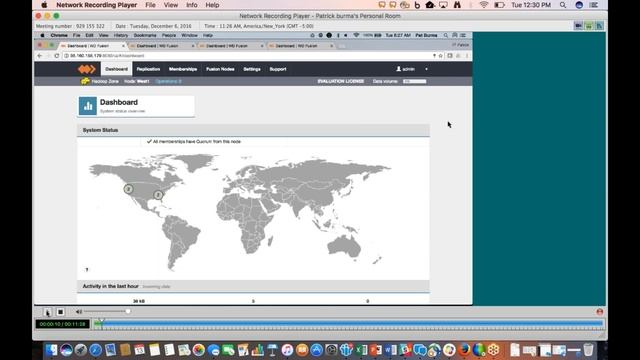Click the west coast node marker on map
Viewport: 640px width, 360px height.
128,189
